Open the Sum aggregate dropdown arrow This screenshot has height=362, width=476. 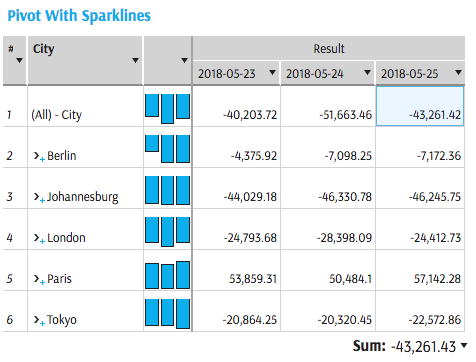pyautogui.click(x=464, y=345)
